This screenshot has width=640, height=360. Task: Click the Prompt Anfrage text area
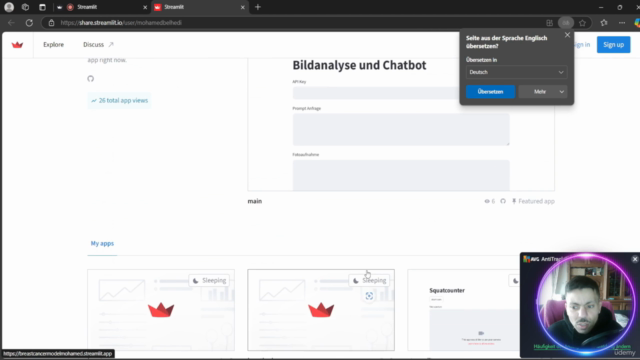pyautogui.click(x=401, y=129)
